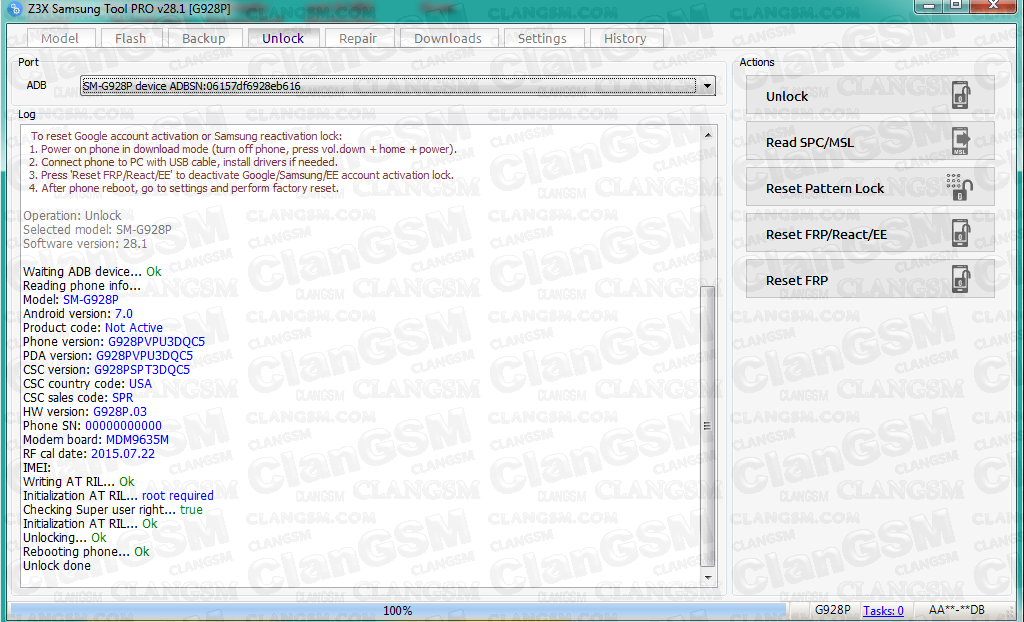1024x622 pixels.
Task: Click the Read SPC/MSL button
Action: 870,141
